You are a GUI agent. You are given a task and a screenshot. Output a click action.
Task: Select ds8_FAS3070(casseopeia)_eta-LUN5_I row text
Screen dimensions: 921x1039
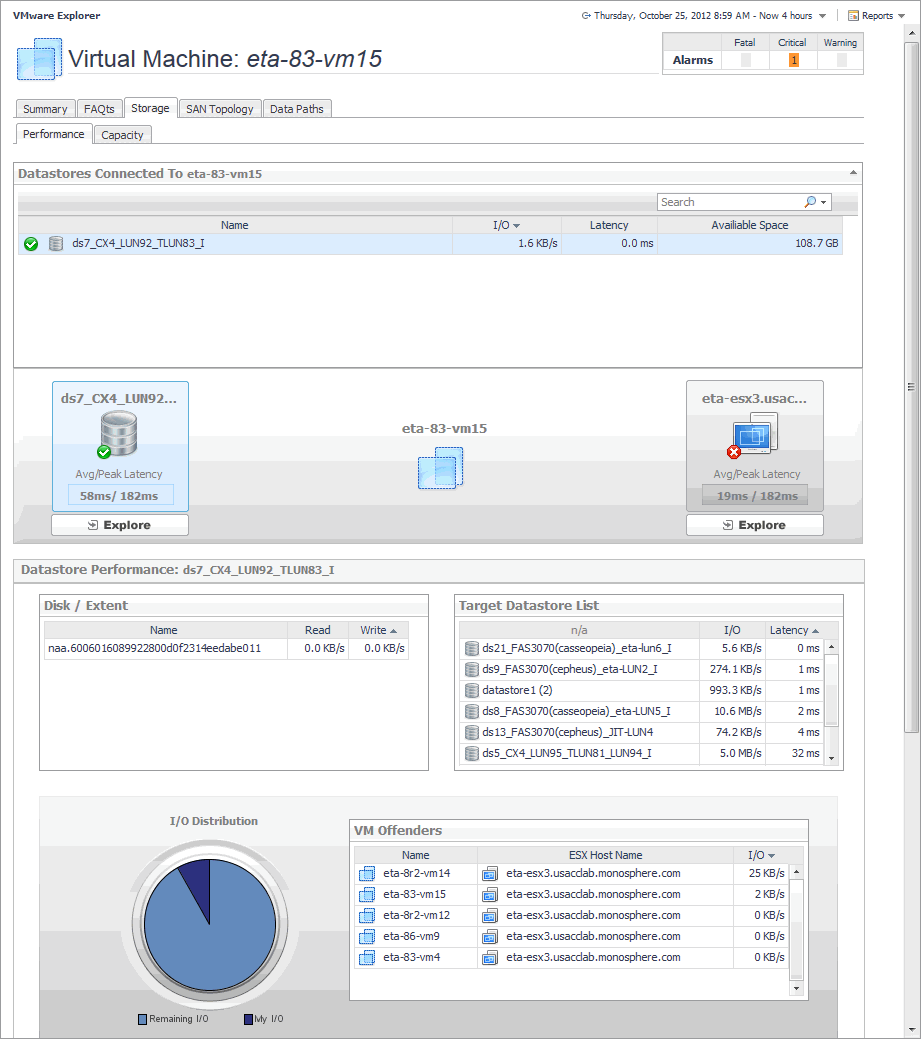point(576,711)
